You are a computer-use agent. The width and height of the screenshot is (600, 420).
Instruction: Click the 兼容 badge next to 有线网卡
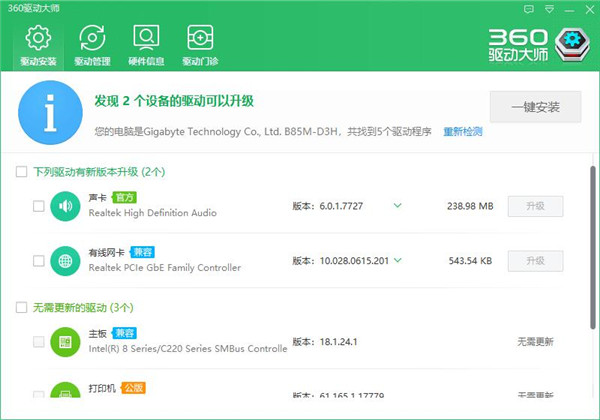click(142, 252)
